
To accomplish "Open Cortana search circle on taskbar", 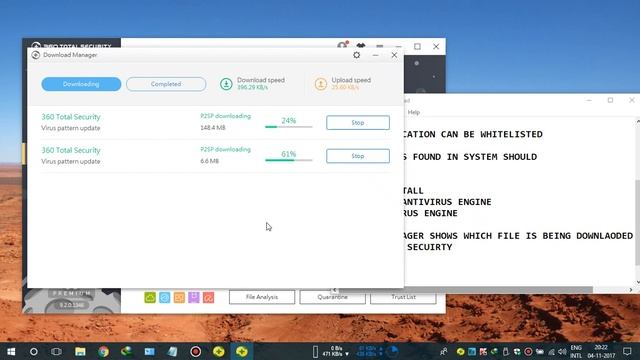I will (34, 351).
